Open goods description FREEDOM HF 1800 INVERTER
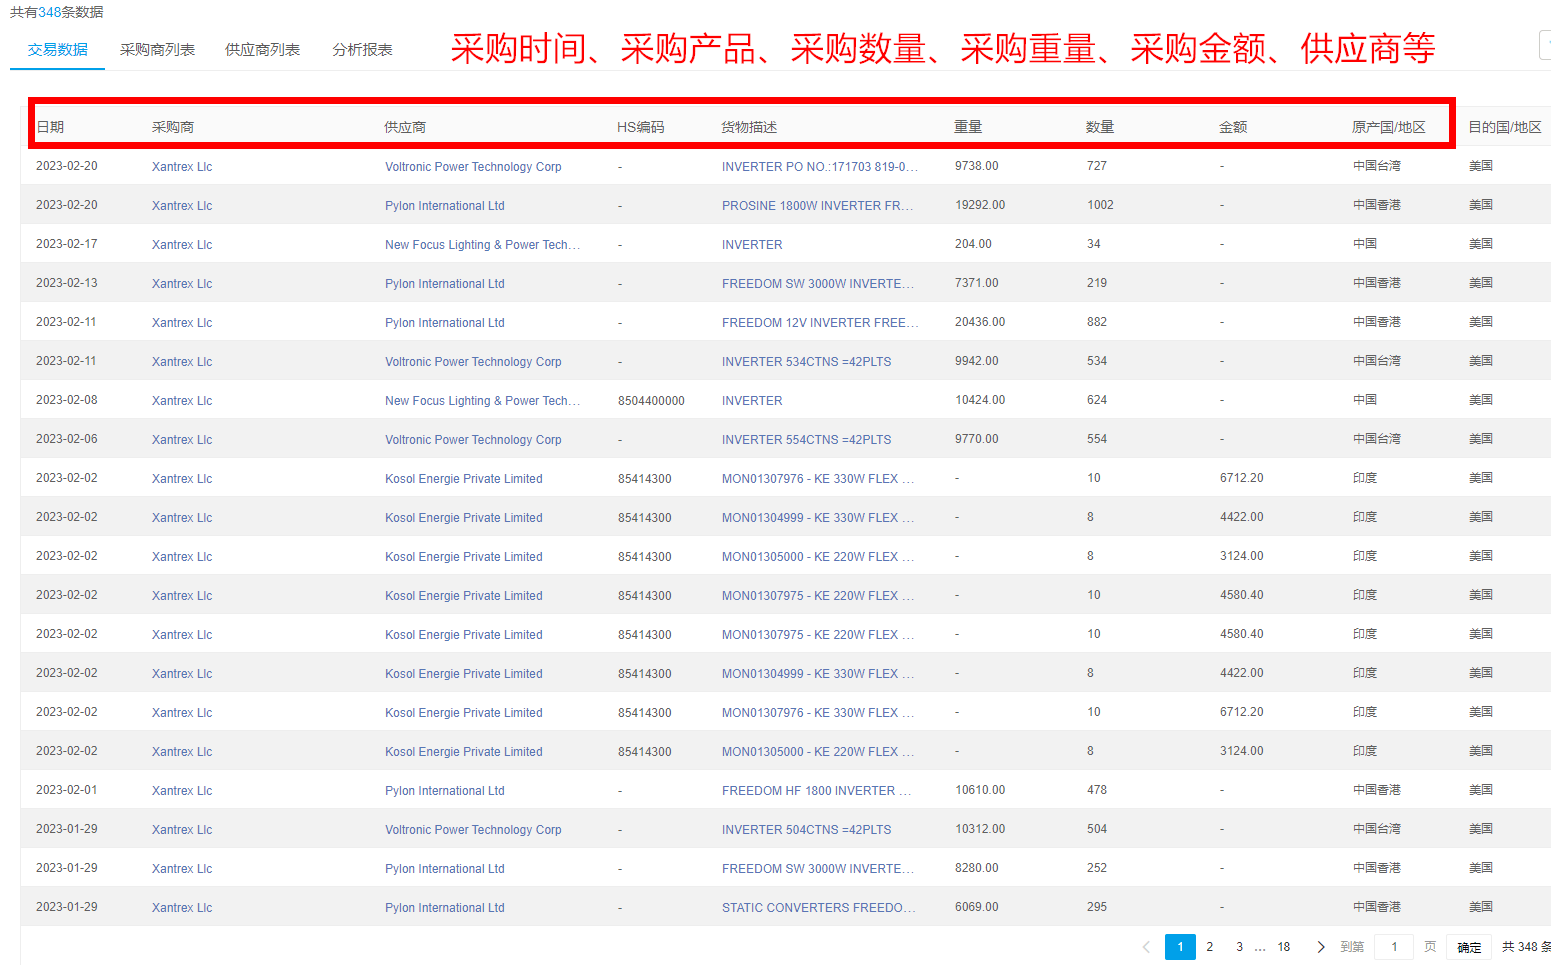 pyautogui.click(x=816, y=791)
